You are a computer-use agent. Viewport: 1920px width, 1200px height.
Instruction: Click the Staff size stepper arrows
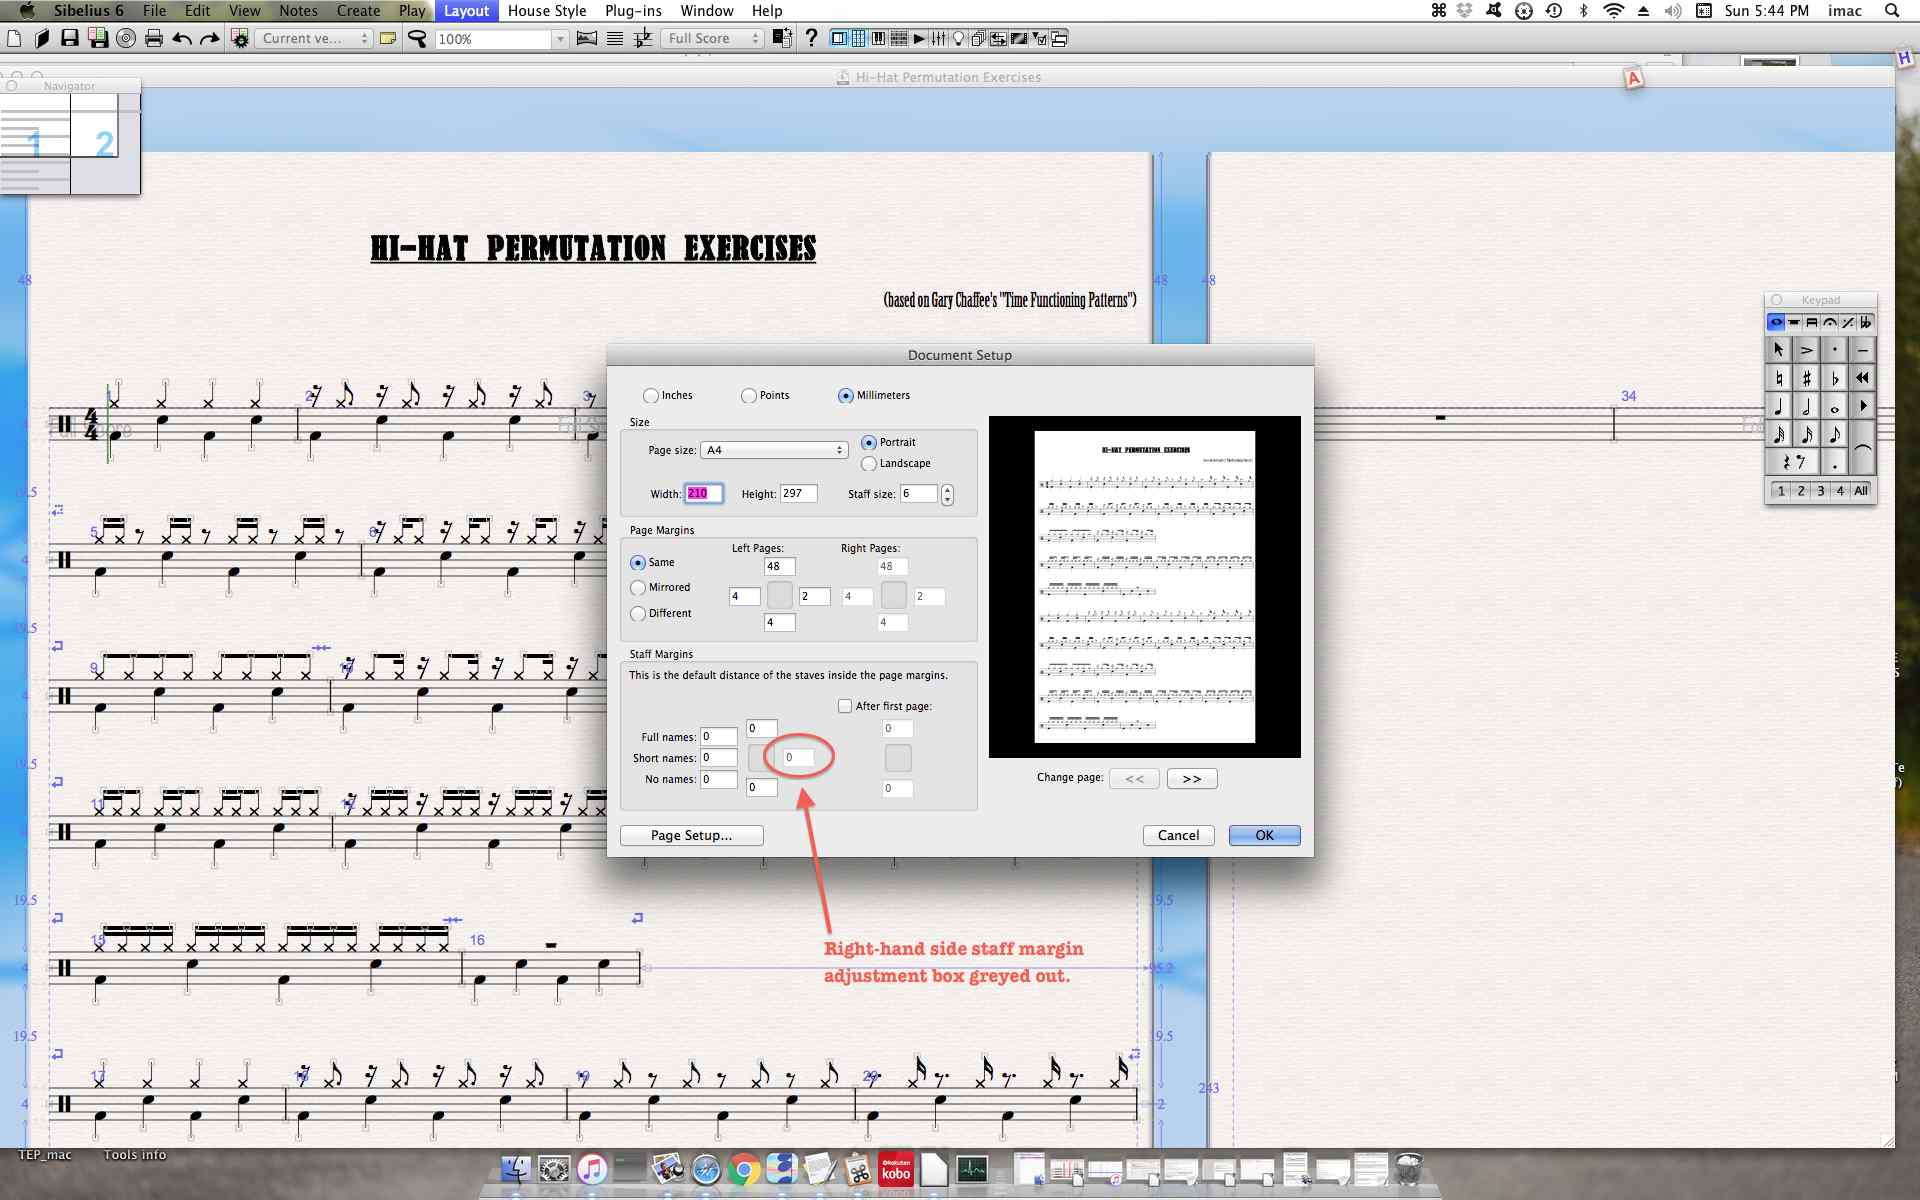click(947, 494)
